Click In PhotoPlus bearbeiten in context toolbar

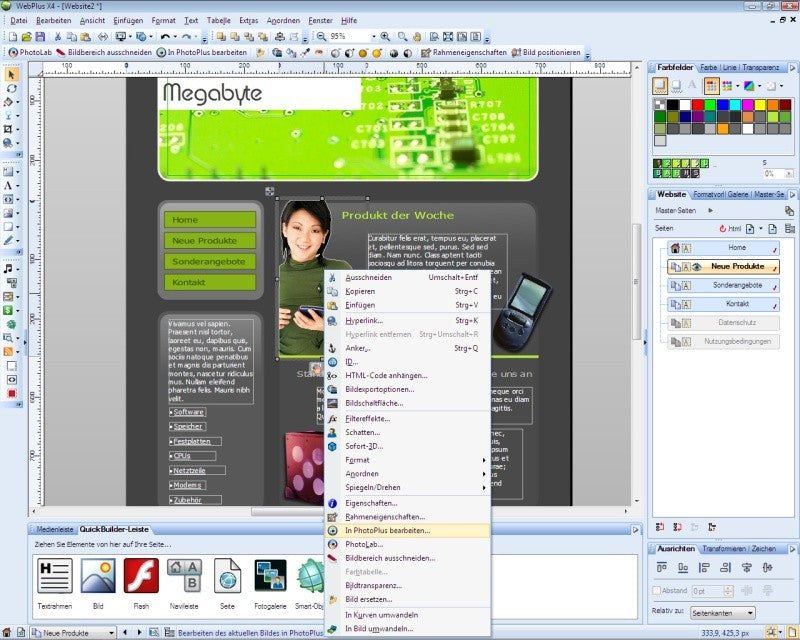[x=202, y=52]
